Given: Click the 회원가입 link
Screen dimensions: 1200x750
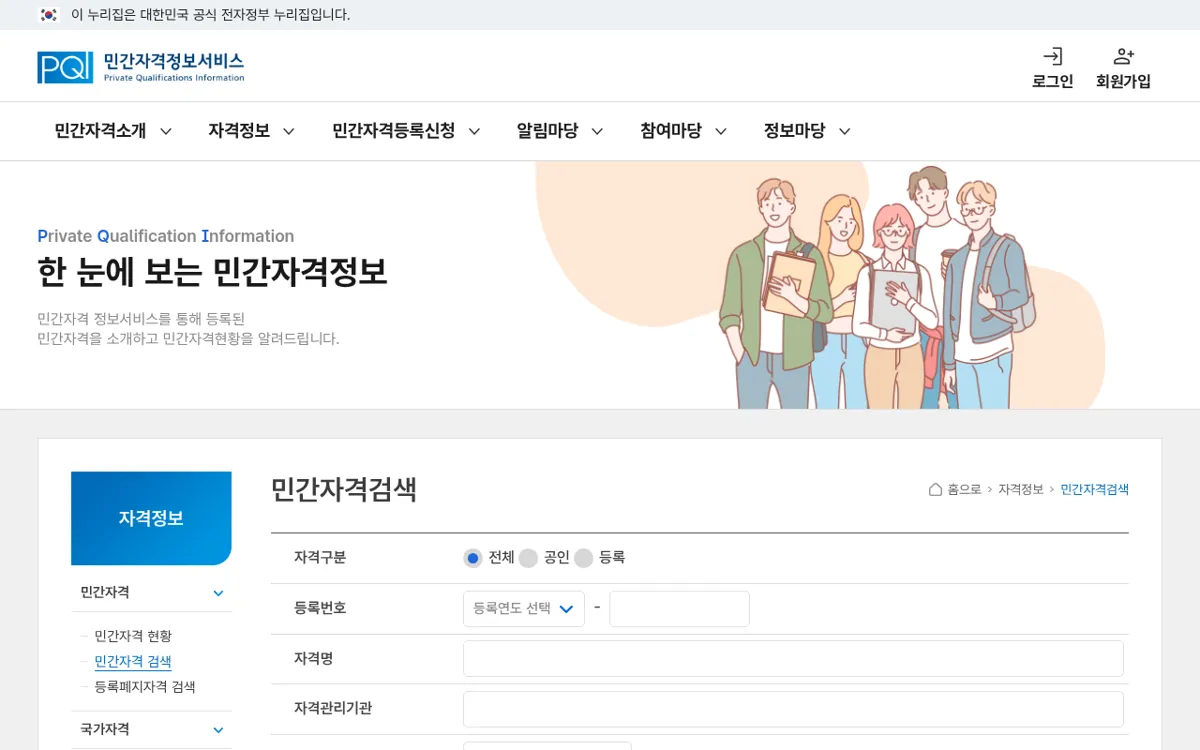Looking at the screenshot, I should (1123, 82).
